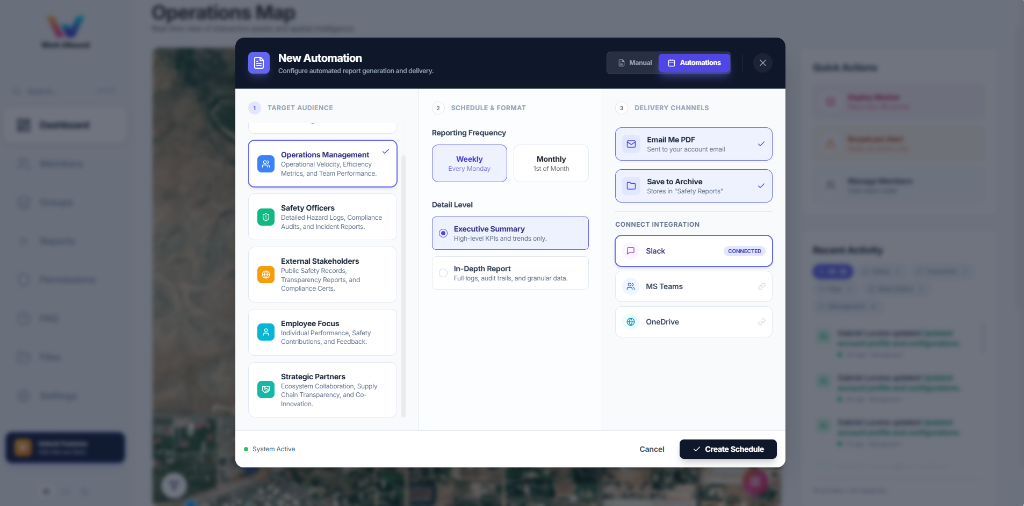Click the MS Teams link icon
This screenshot has height=506, width=1024.
coord(761,286)
